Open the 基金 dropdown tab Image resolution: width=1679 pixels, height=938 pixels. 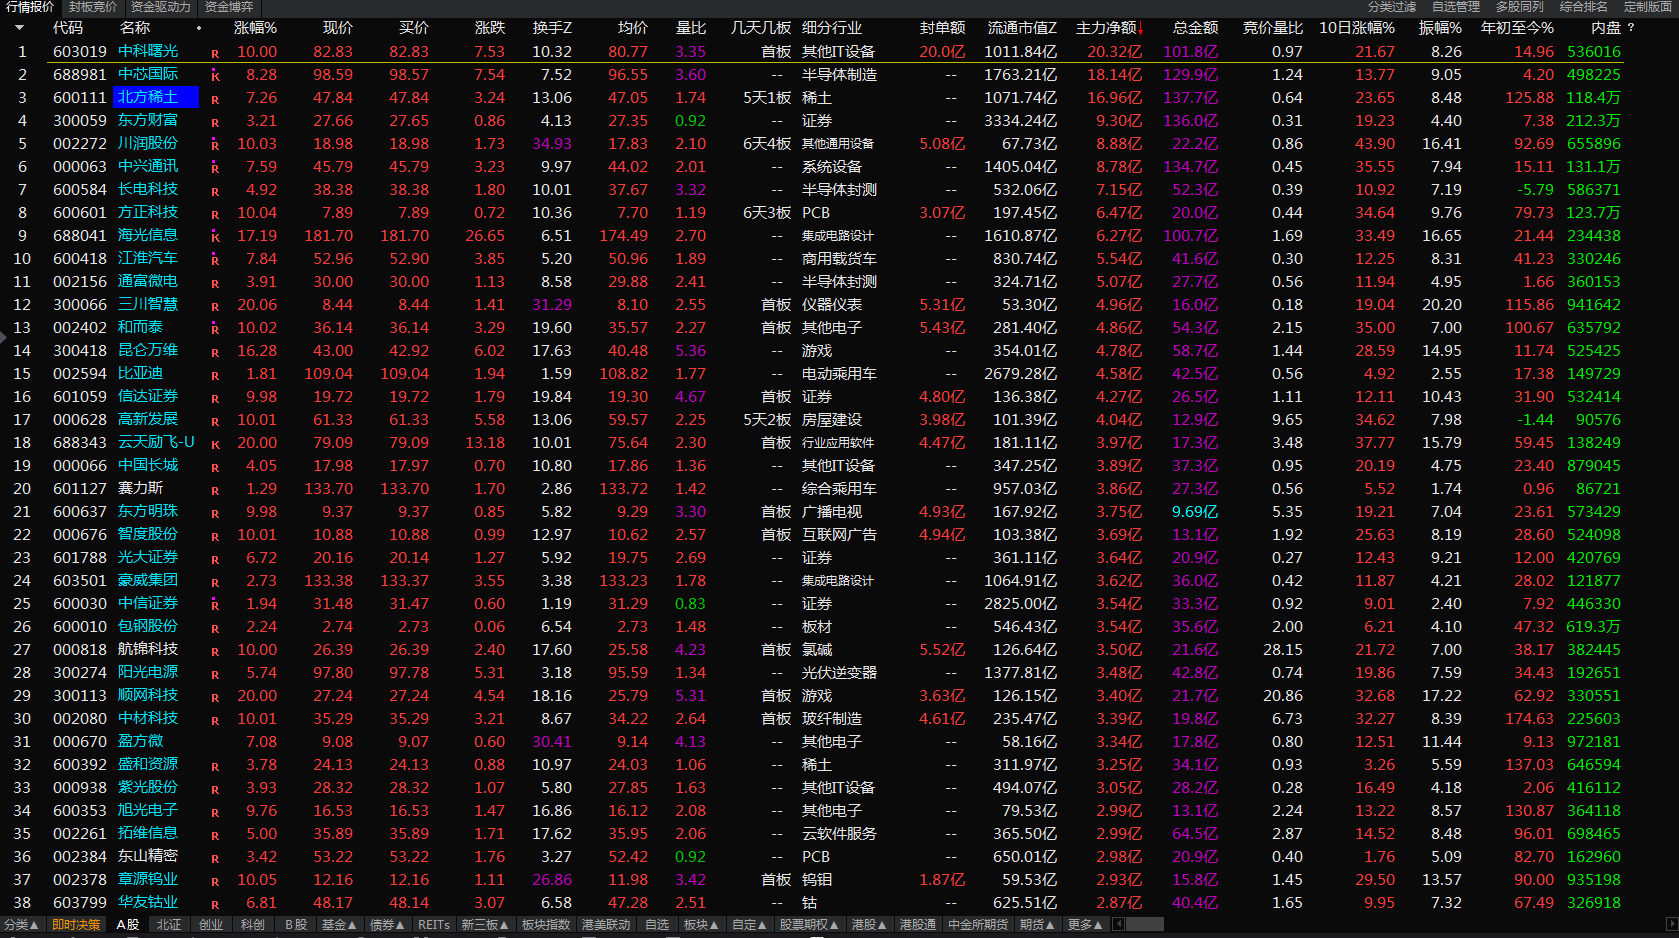pos(338,925)
